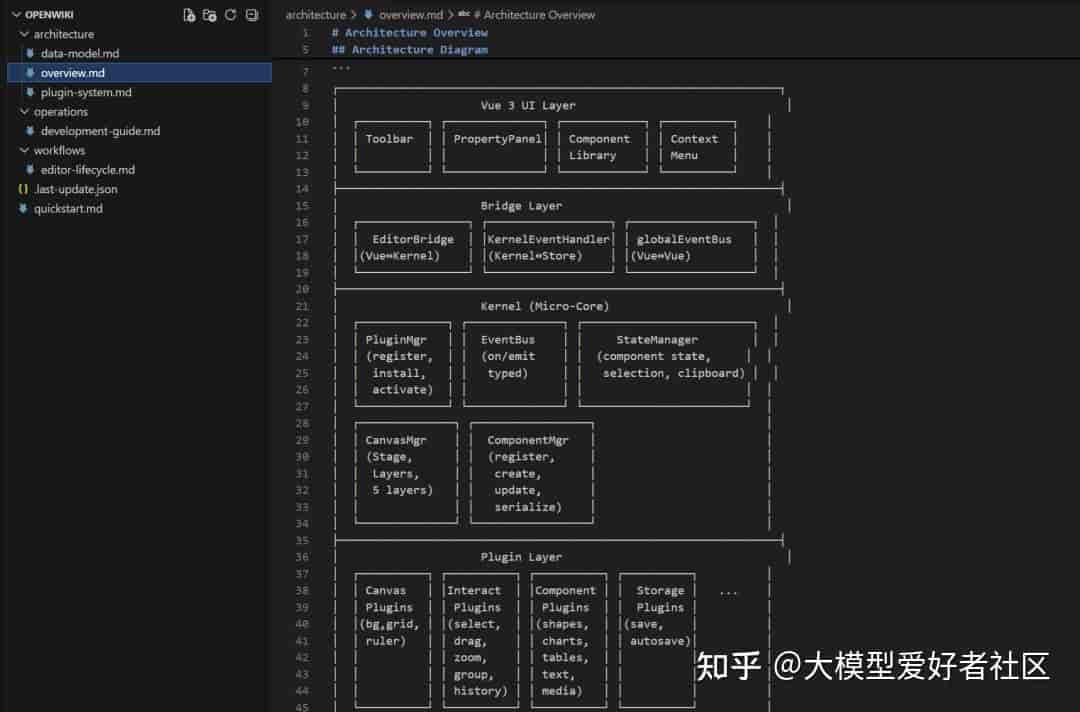This screenshot has height=712, width=1080.
Task: Select overview.md in the file tree
Action: coord(72,72)
